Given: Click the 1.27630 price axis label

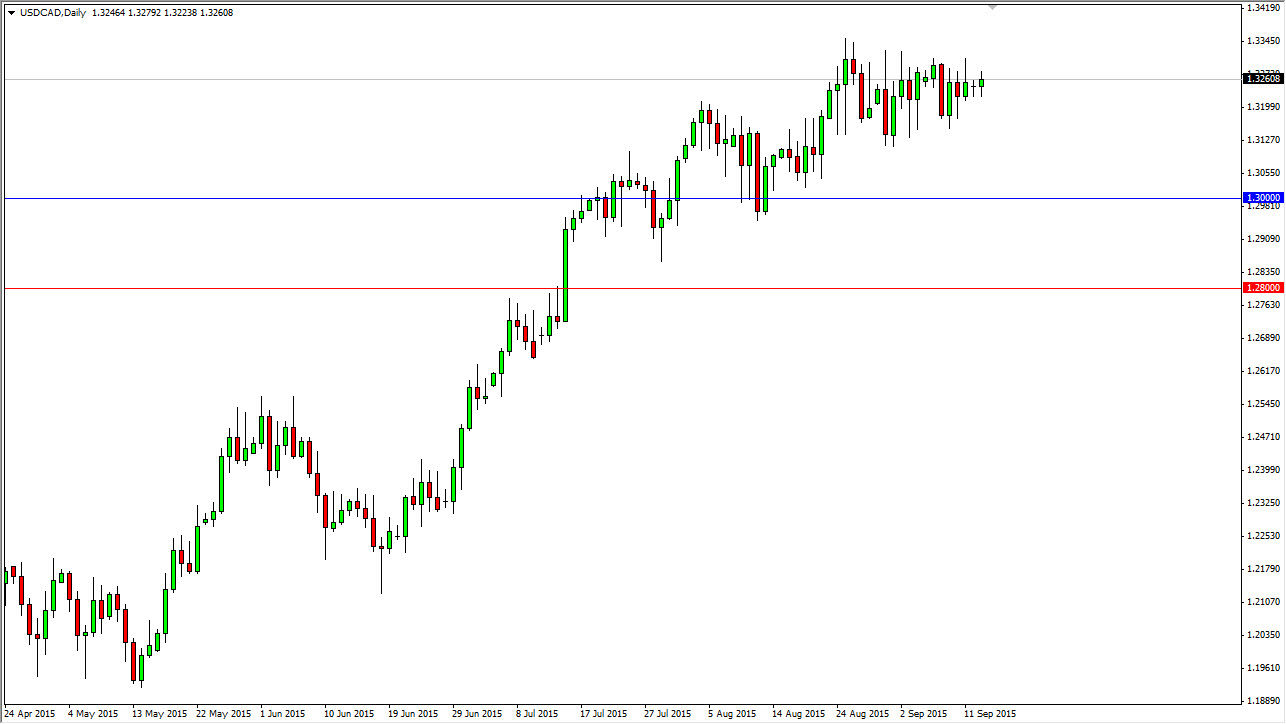Looking at the screenshot, I should click(1264, 305).
